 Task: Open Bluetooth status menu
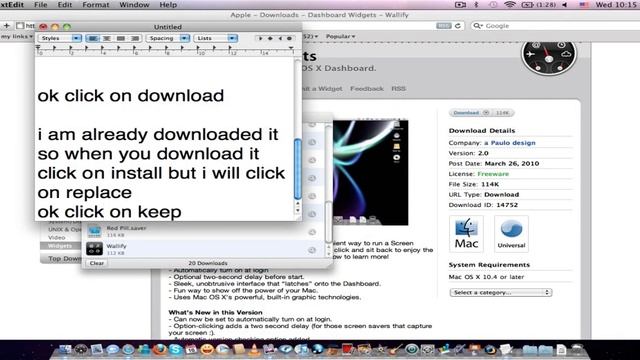click(476, 5)
